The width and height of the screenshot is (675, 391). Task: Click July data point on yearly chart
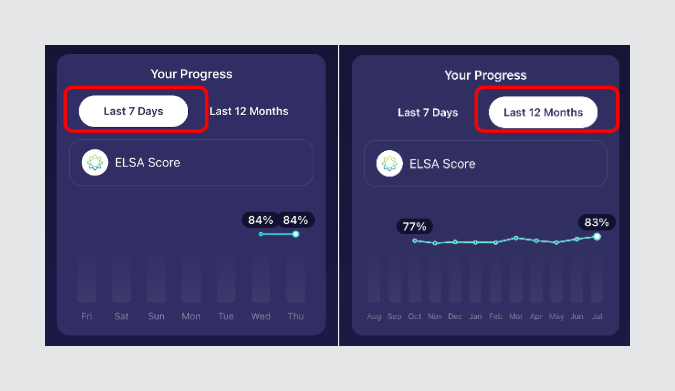[x=597, y=236]
